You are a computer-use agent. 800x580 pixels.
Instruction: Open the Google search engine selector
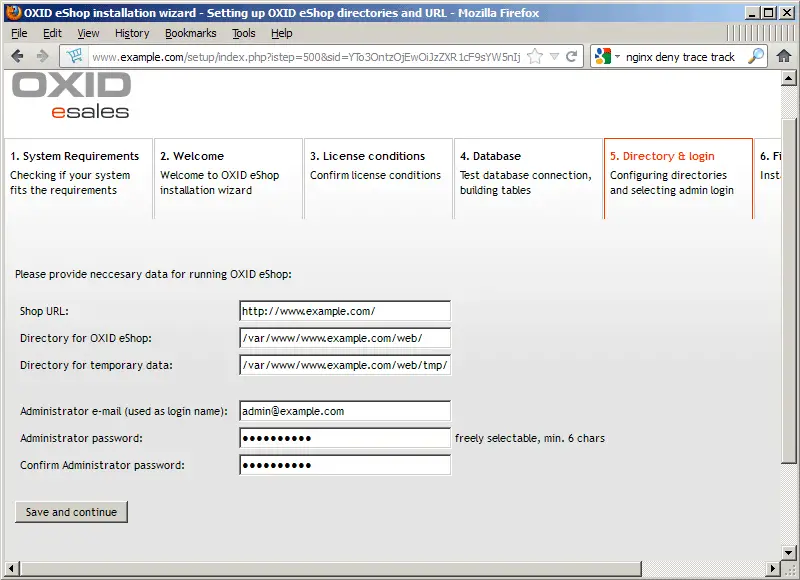607,56
